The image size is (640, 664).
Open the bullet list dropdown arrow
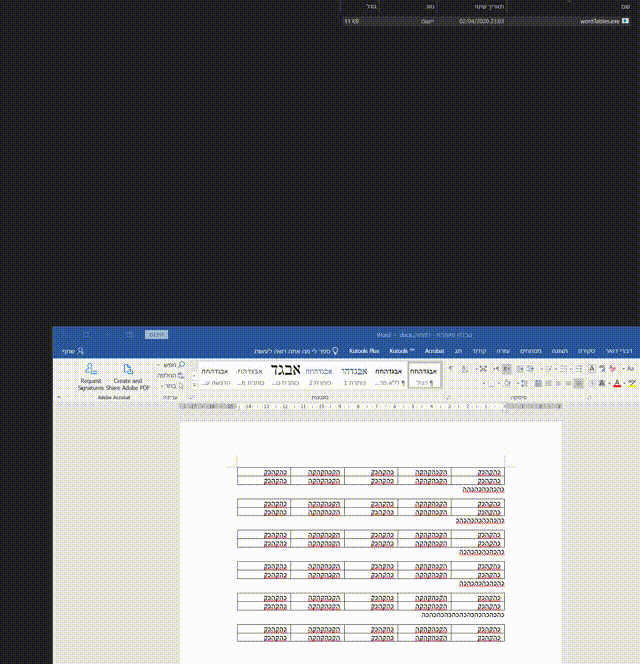[x=571, y=369]
